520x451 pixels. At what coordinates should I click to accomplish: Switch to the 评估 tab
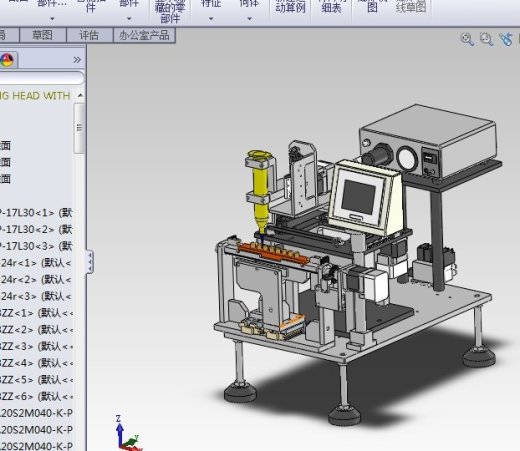pos(89,35)
